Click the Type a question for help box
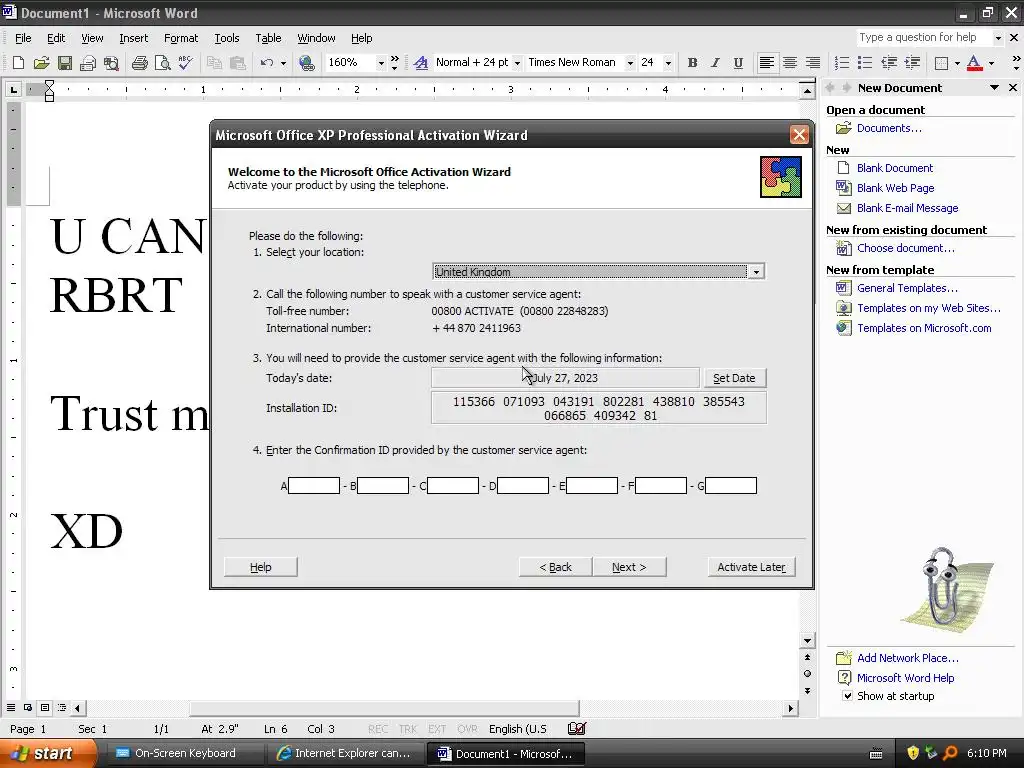The height and width of the screenshot is (768, 1024). click(x=923, y=37)
